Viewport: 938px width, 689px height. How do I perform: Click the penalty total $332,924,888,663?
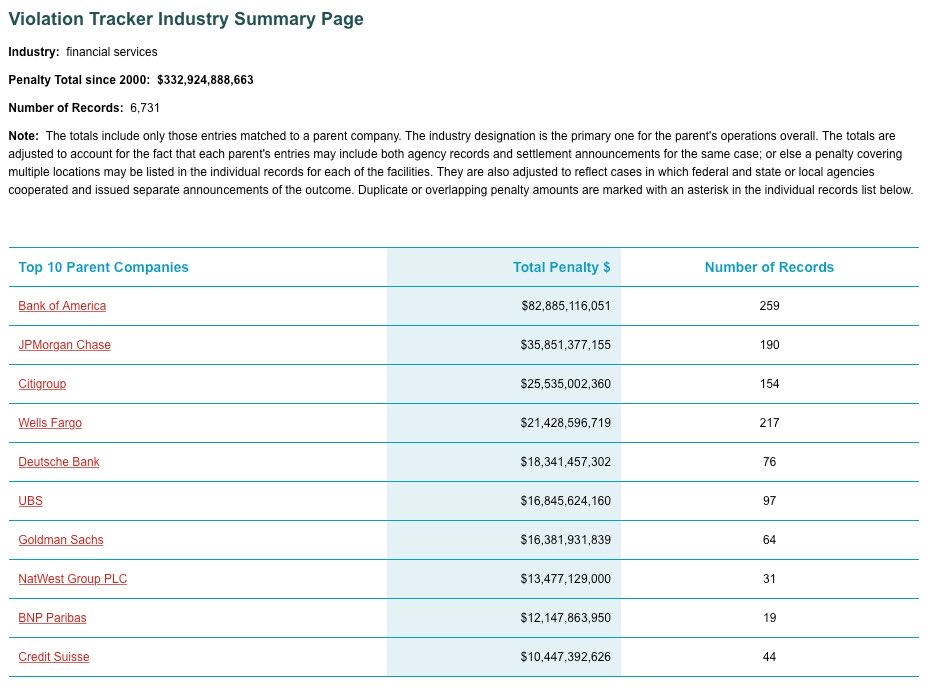tap(205, 80)
